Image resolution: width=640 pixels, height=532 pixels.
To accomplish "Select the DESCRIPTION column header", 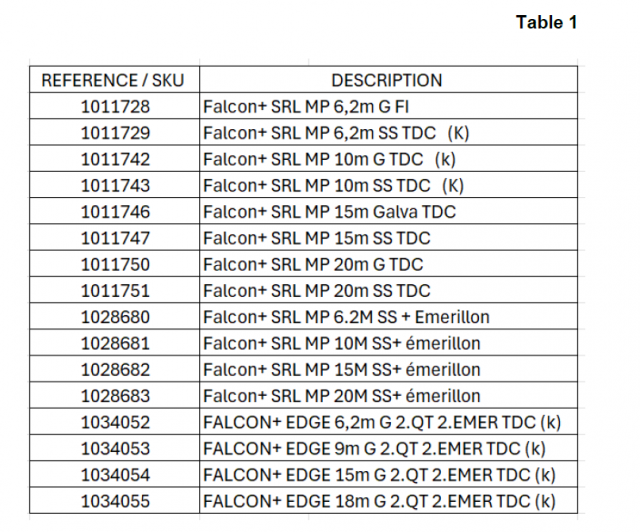I will 386,80.
